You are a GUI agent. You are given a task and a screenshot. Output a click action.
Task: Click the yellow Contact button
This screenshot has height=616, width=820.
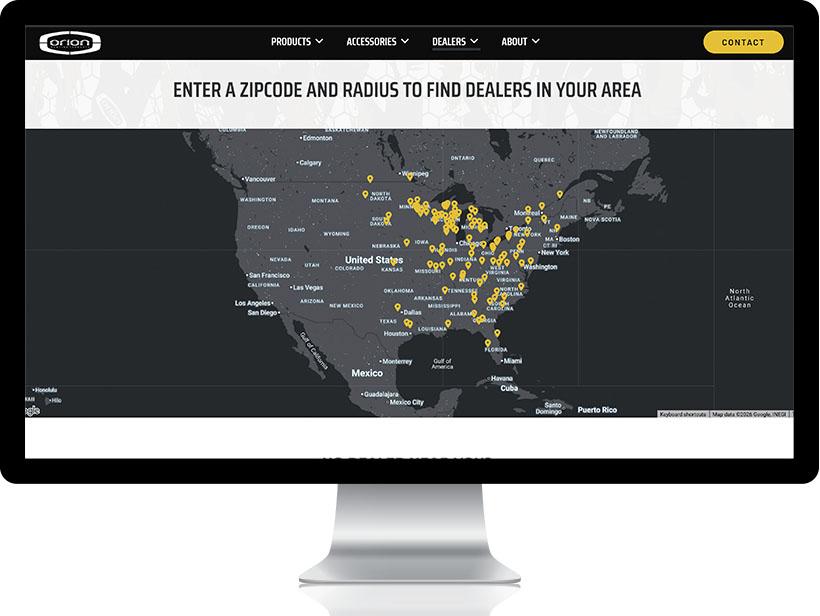tap(743, 42)
